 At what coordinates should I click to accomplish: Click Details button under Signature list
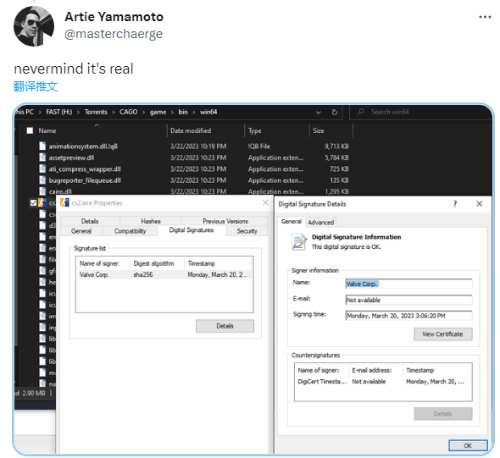point(225,326)
